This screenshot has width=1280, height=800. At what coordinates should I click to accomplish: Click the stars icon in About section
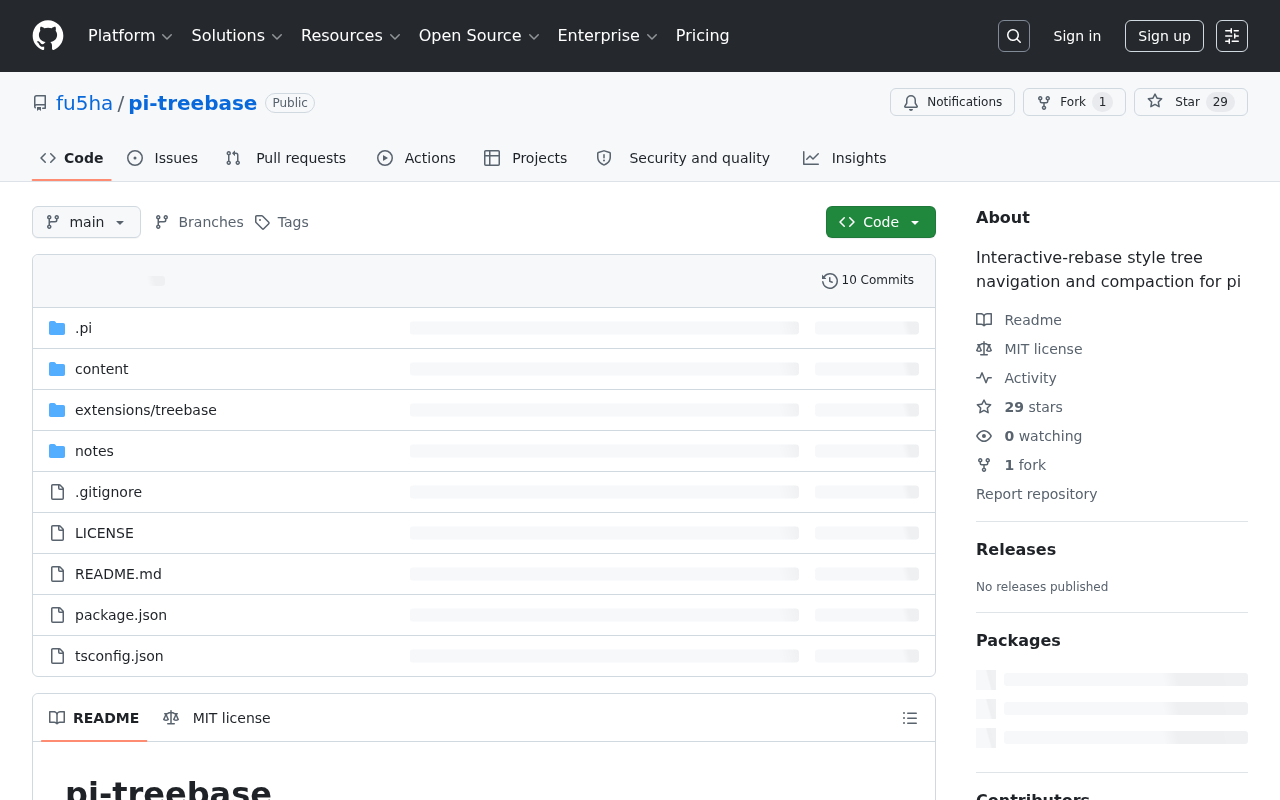tap(984, 407)
